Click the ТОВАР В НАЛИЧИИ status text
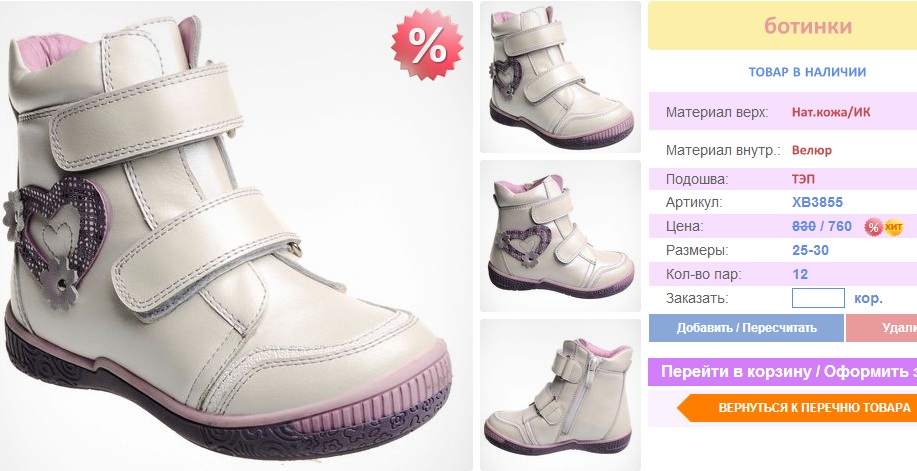The width and height of the screenshot is (917, 471). [807, 72]
